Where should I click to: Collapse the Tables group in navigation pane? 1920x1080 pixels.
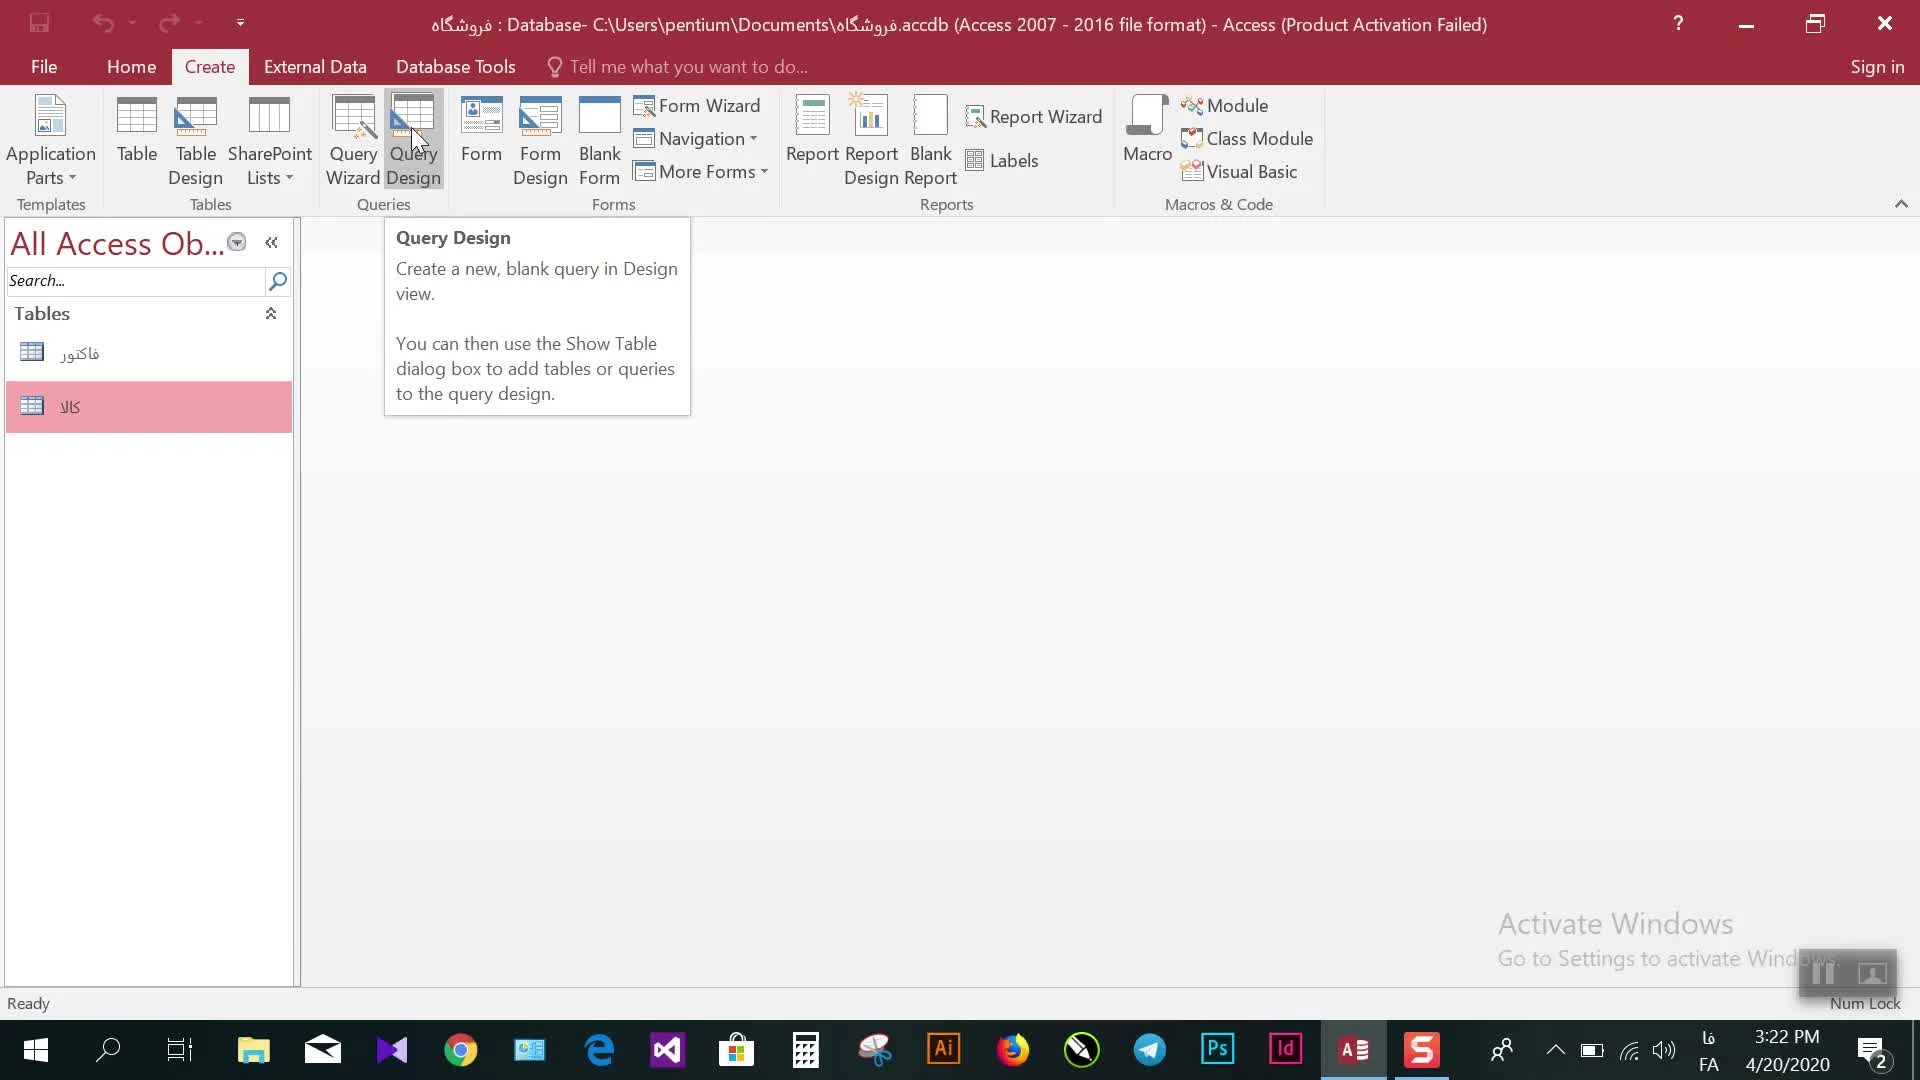(270, 314)
